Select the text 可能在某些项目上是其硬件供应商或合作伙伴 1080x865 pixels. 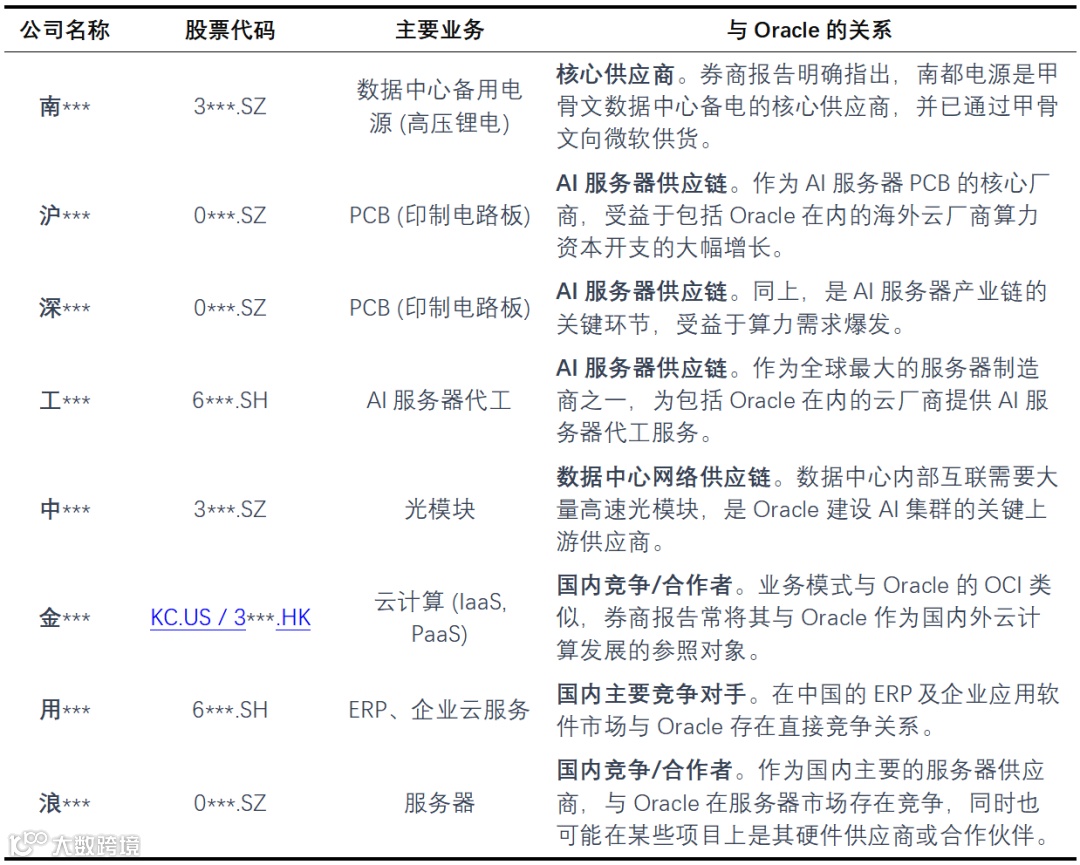[x=796, y=835]
